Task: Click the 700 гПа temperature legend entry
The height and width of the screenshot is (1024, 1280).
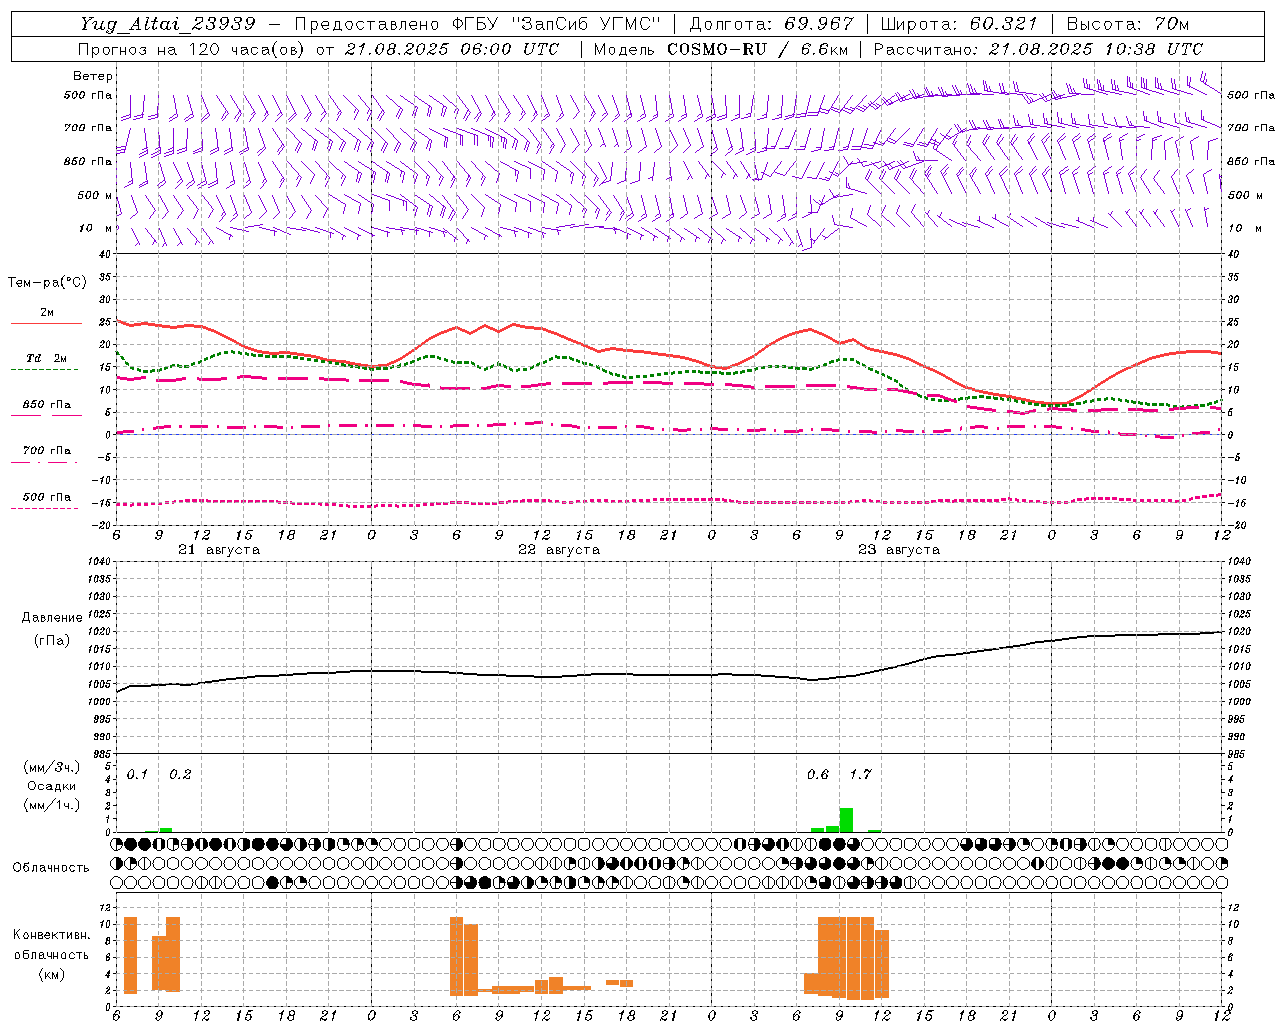Action: pos(46,451)
